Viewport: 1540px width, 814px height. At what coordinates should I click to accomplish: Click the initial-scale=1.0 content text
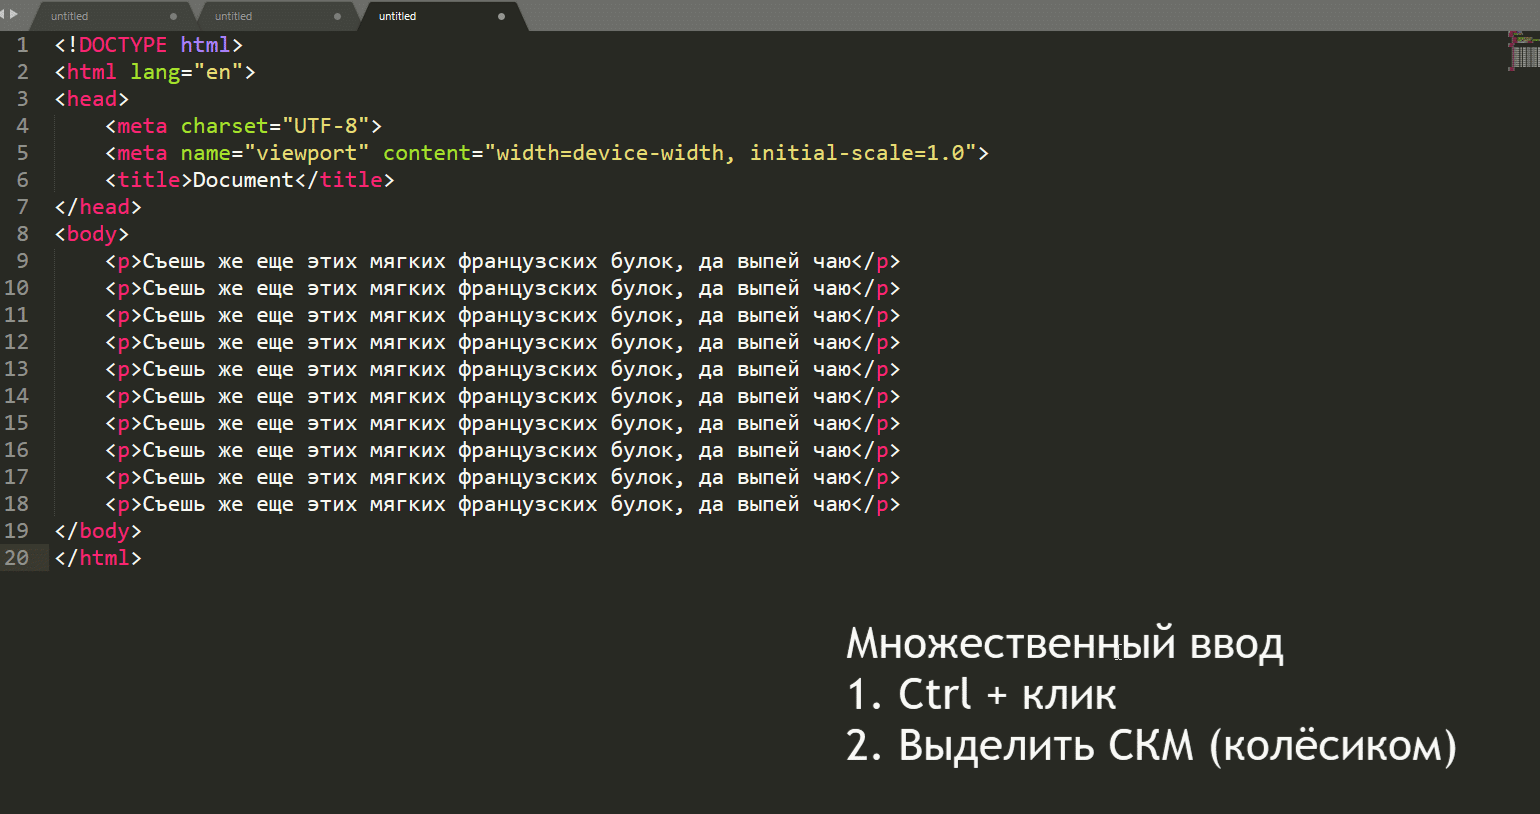tap(857, 153)
